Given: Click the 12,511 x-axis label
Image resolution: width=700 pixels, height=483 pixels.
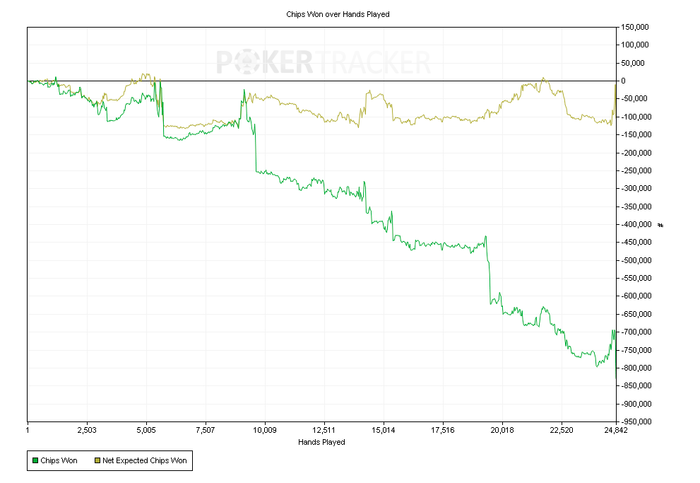Looking at the screenshot, I should (324, 430).
